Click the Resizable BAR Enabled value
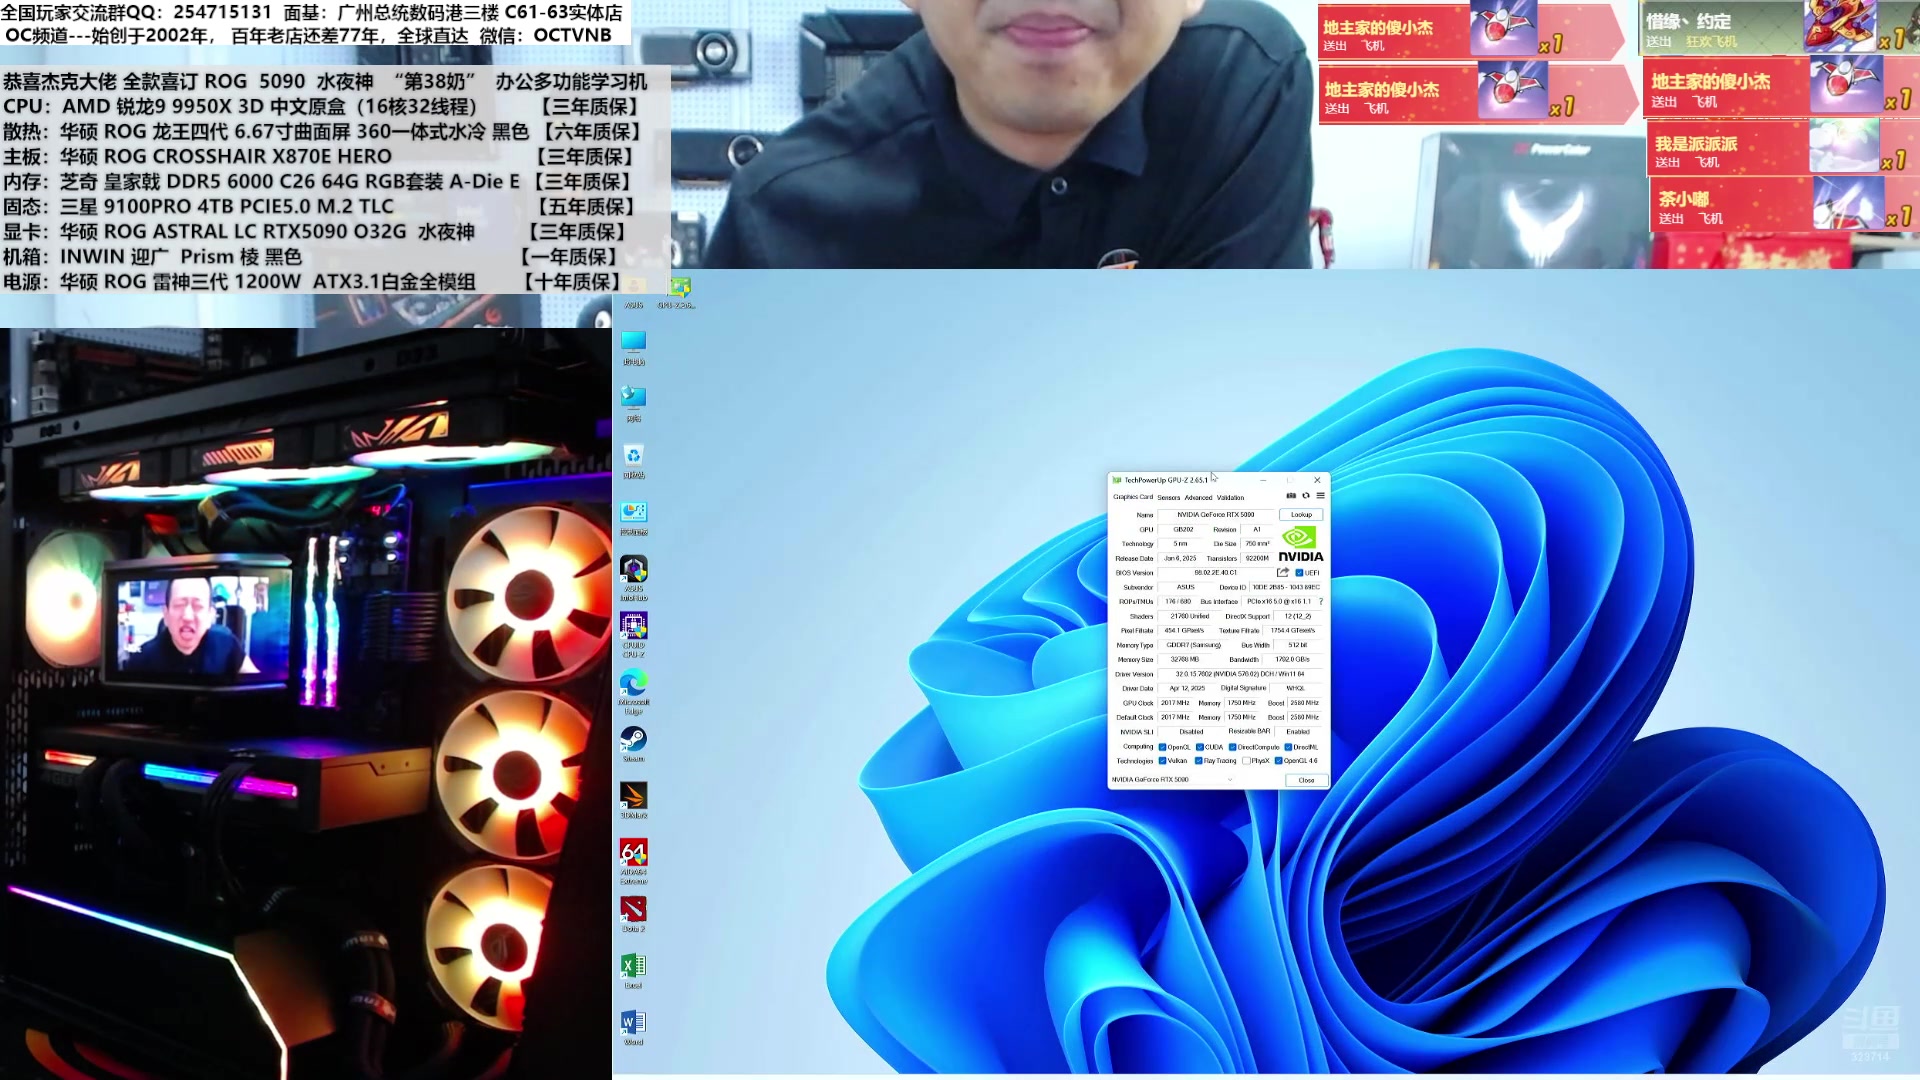Viewport: 1920px width, 1080px height. [1298, 732]
